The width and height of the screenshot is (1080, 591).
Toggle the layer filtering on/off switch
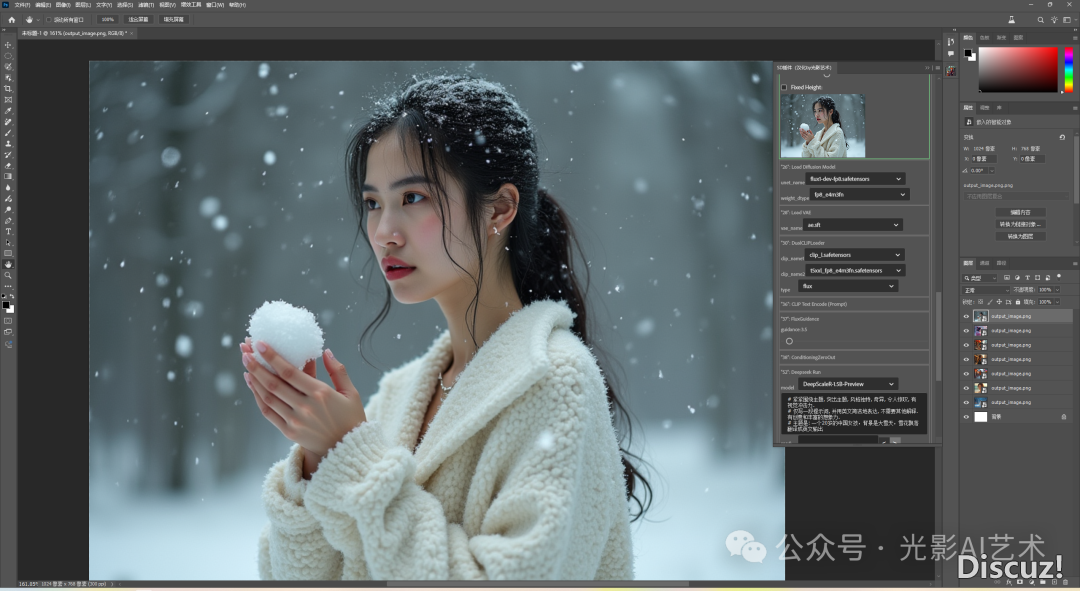pyautogui.click(x=1059, y=277)
